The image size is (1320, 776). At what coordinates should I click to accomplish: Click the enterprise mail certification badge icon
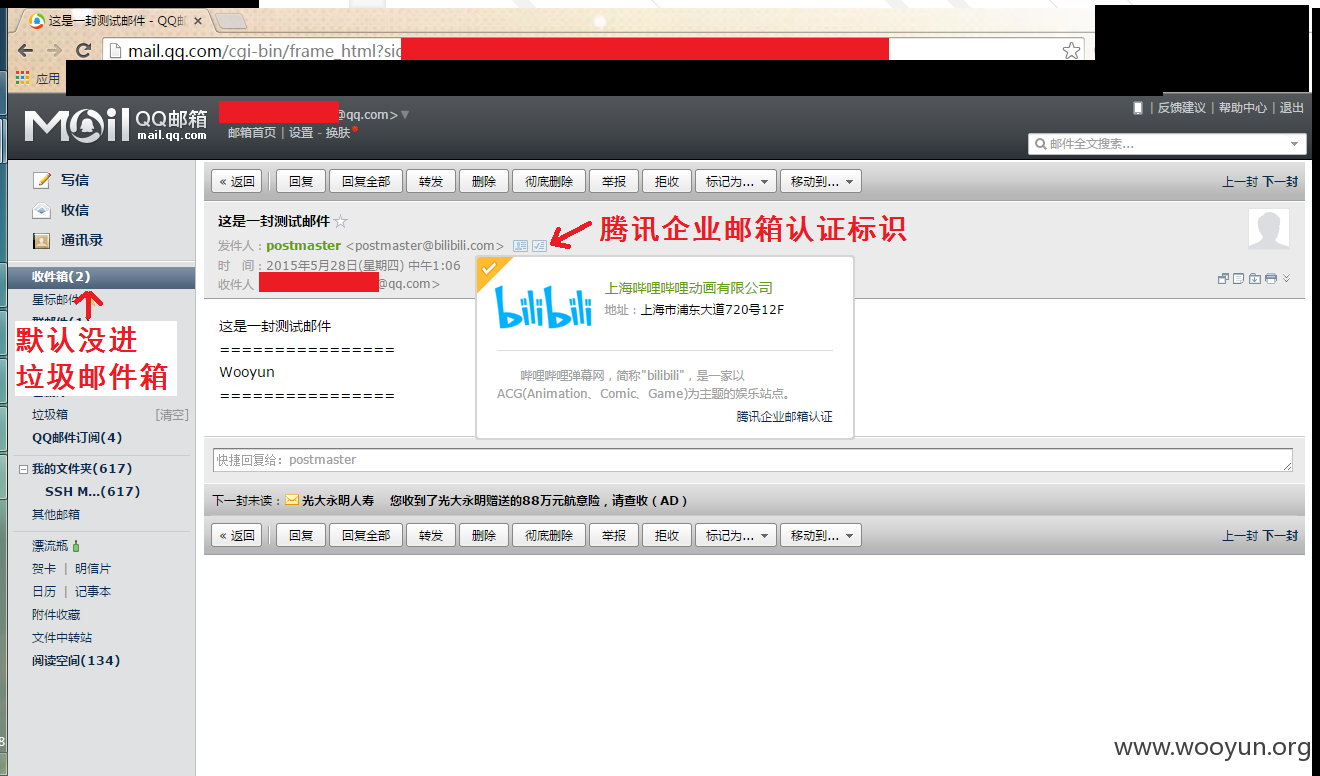click(540, 245)
